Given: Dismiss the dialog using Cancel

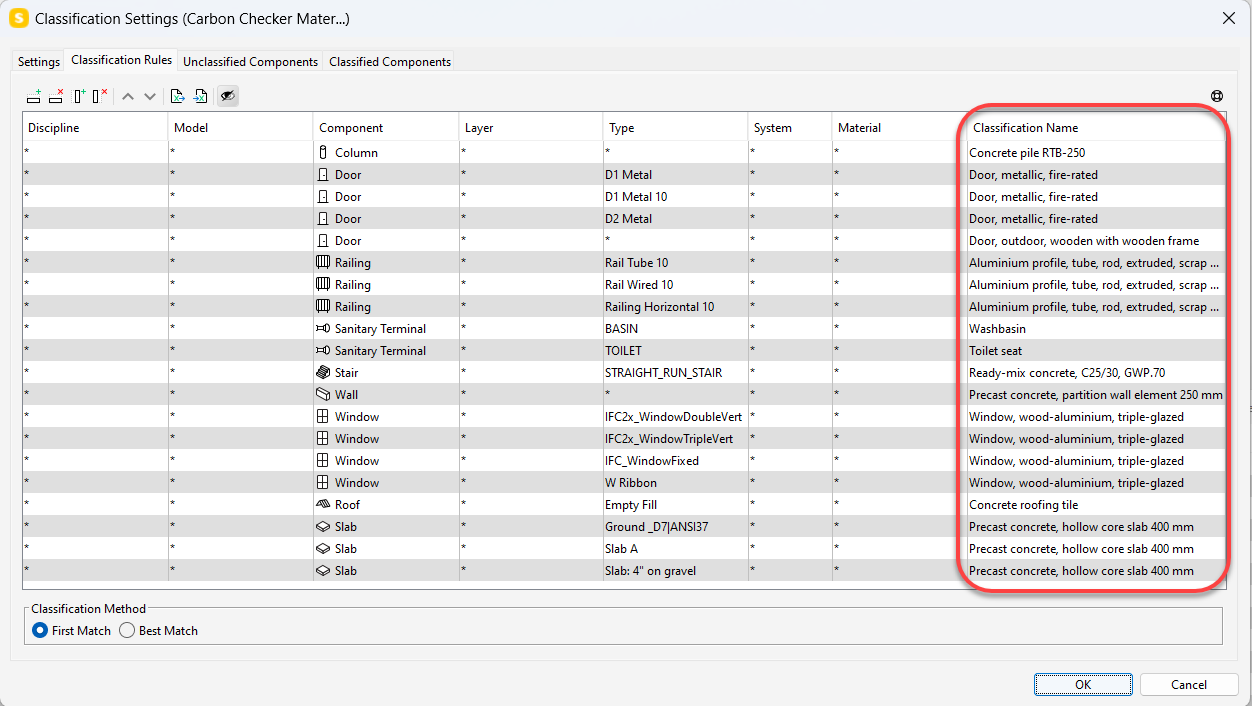Looking at the screenshot, I should [x=1188, y=684].
